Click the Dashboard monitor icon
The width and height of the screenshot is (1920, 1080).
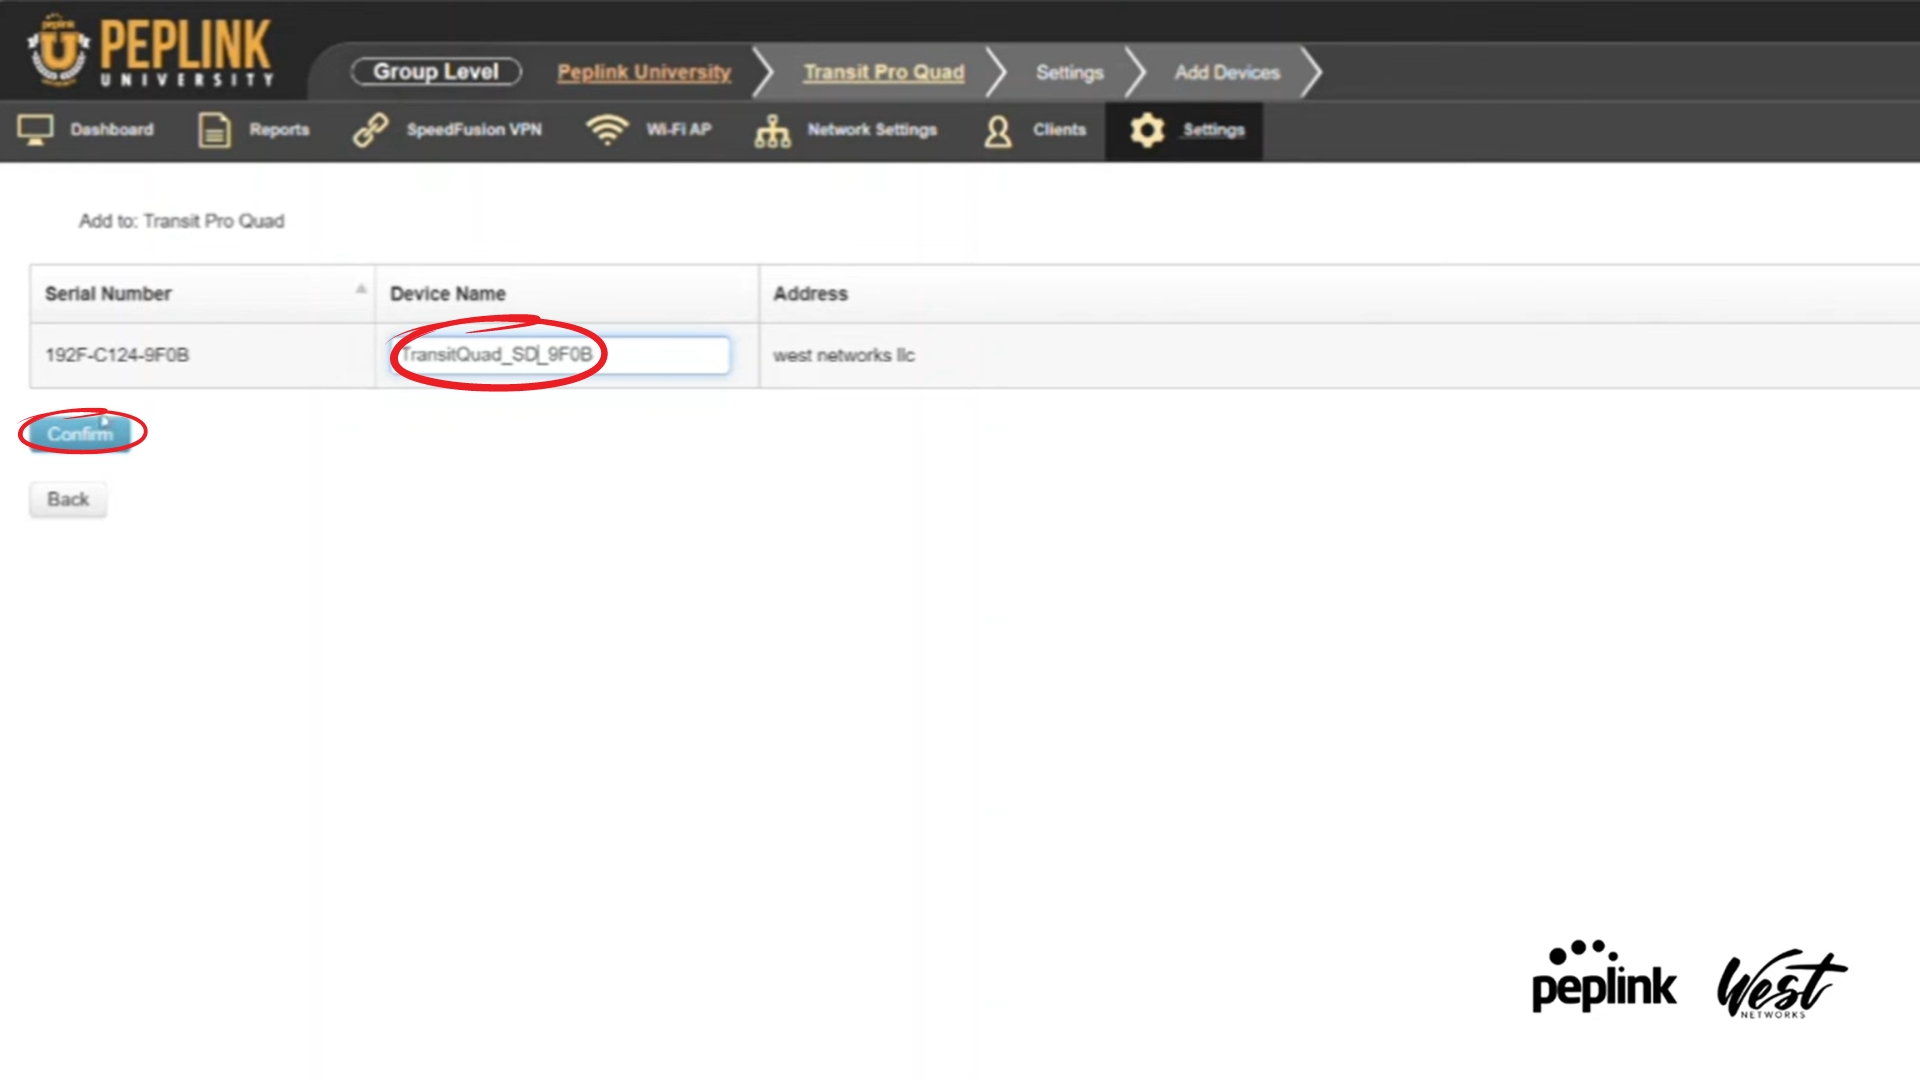[x=35, y=130]
